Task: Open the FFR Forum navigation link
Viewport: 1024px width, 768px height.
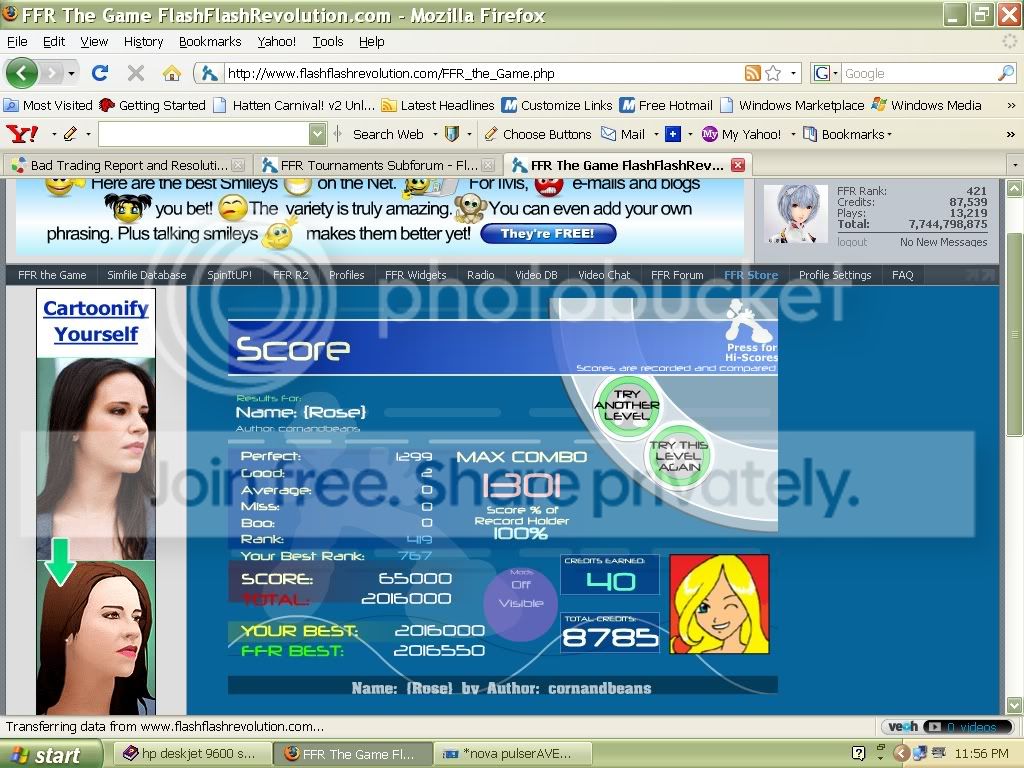Action: [677, 275]
